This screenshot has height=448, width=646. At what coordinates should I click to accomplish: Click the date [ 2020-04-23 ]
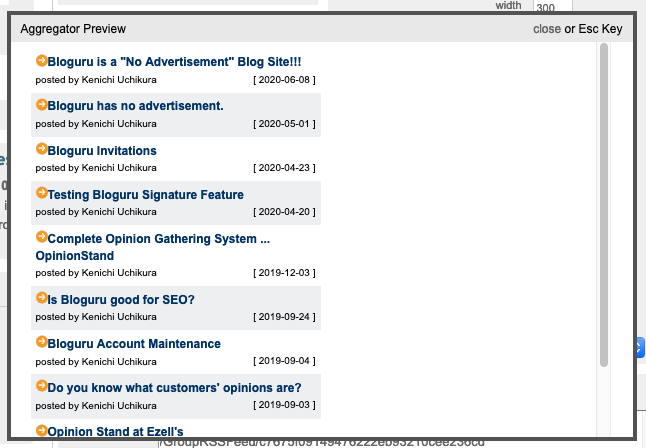click(284, 168)
